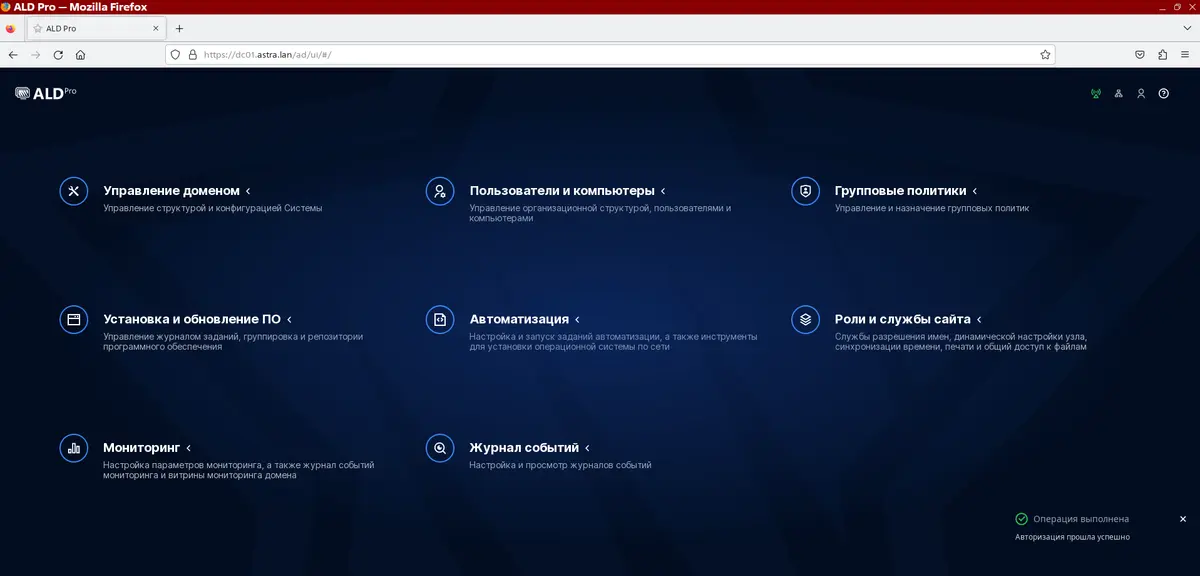Open the help question mark icon
Image resolution: width=1200 pixels, height=576 pixels.
pyautogui.click(x=1164, y=94)
